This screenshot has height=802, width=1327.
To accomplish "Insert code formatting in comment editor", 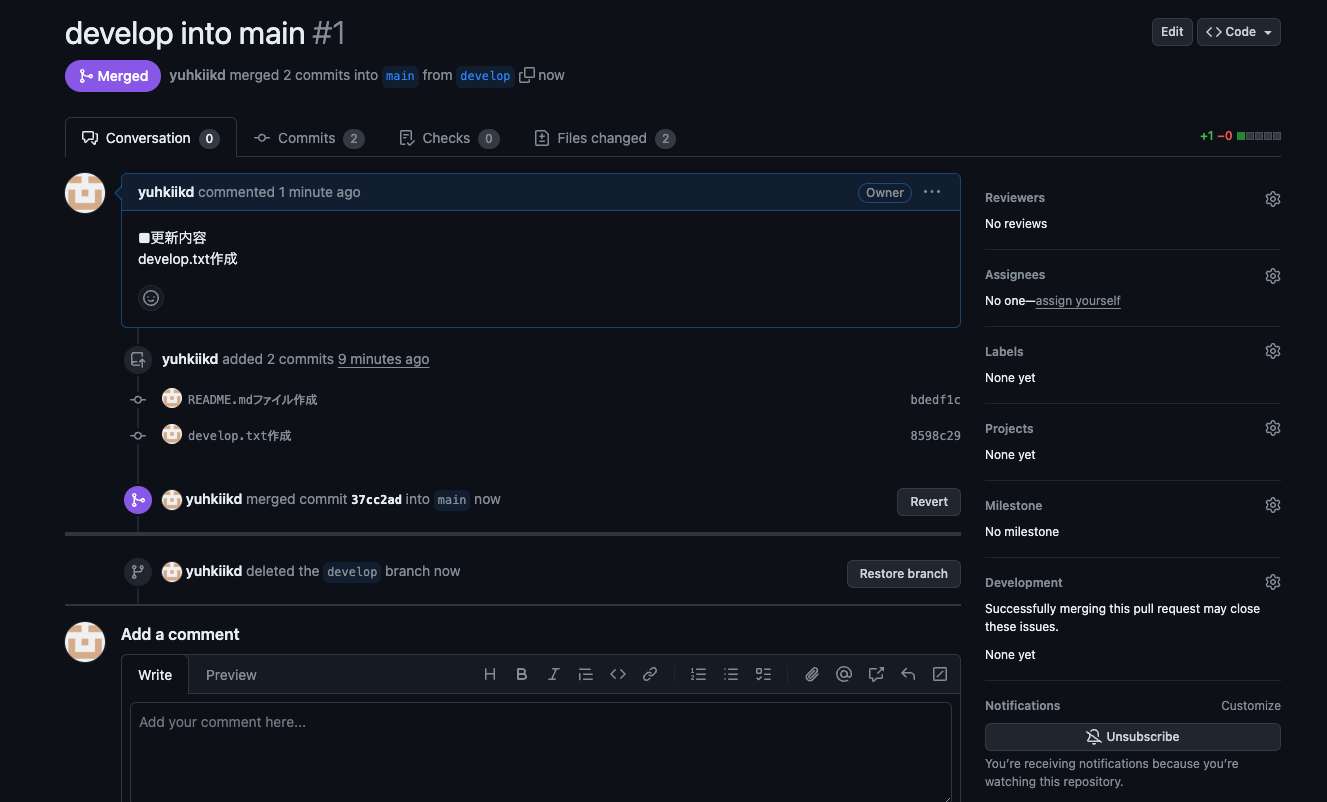I will pos(618,675).
